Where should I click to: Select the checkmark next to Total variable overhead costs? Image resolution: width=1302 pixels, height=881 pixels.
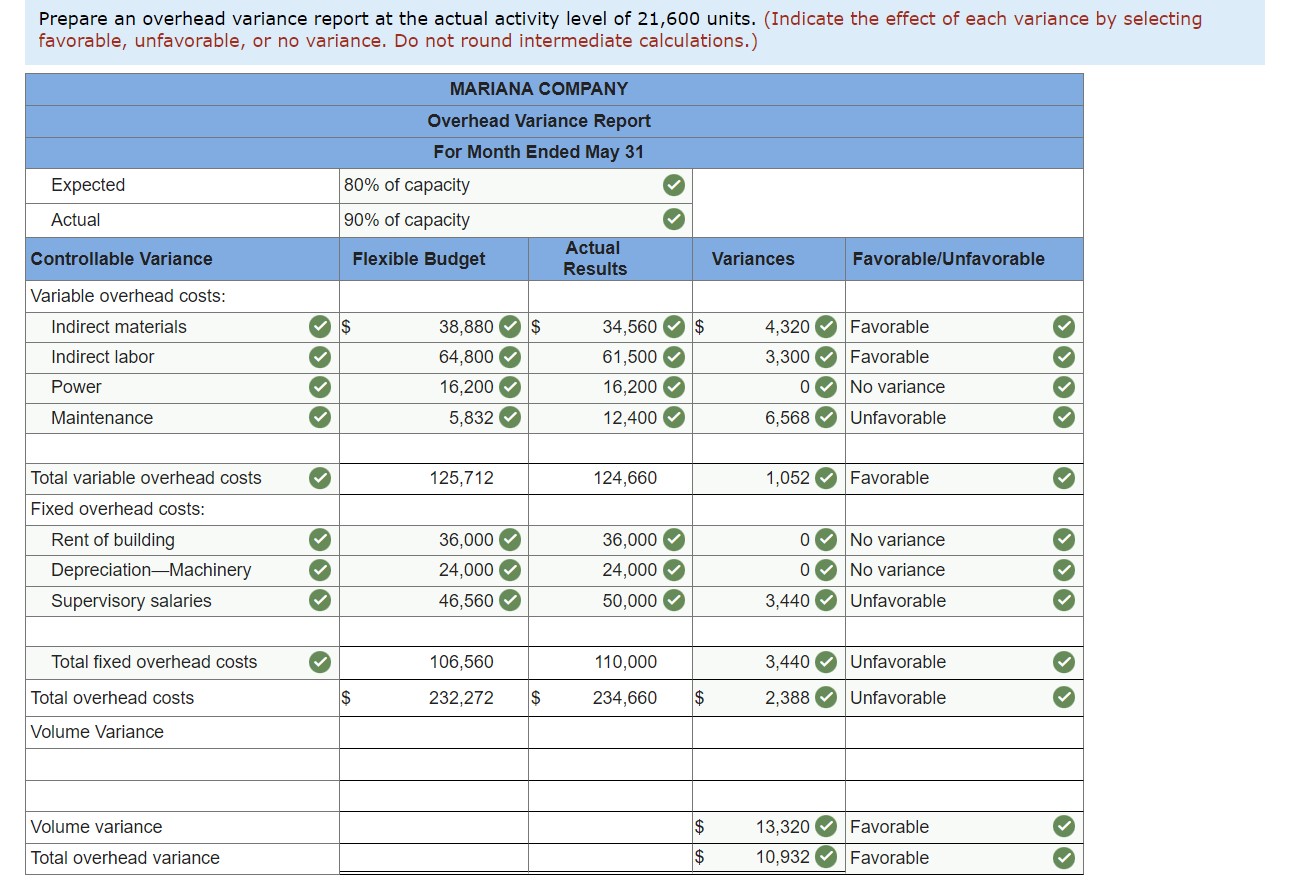point(318,478)
